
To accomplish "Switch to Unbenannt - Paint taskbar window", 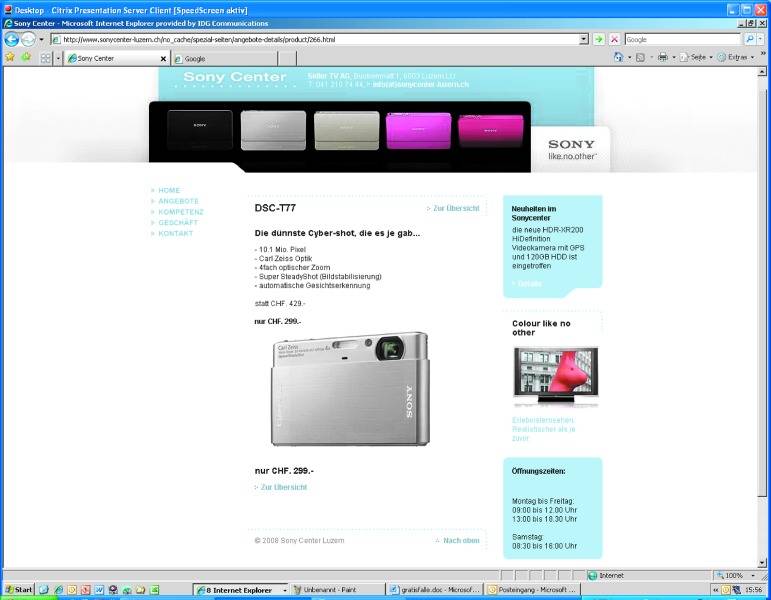I will (x=338, y=590).
